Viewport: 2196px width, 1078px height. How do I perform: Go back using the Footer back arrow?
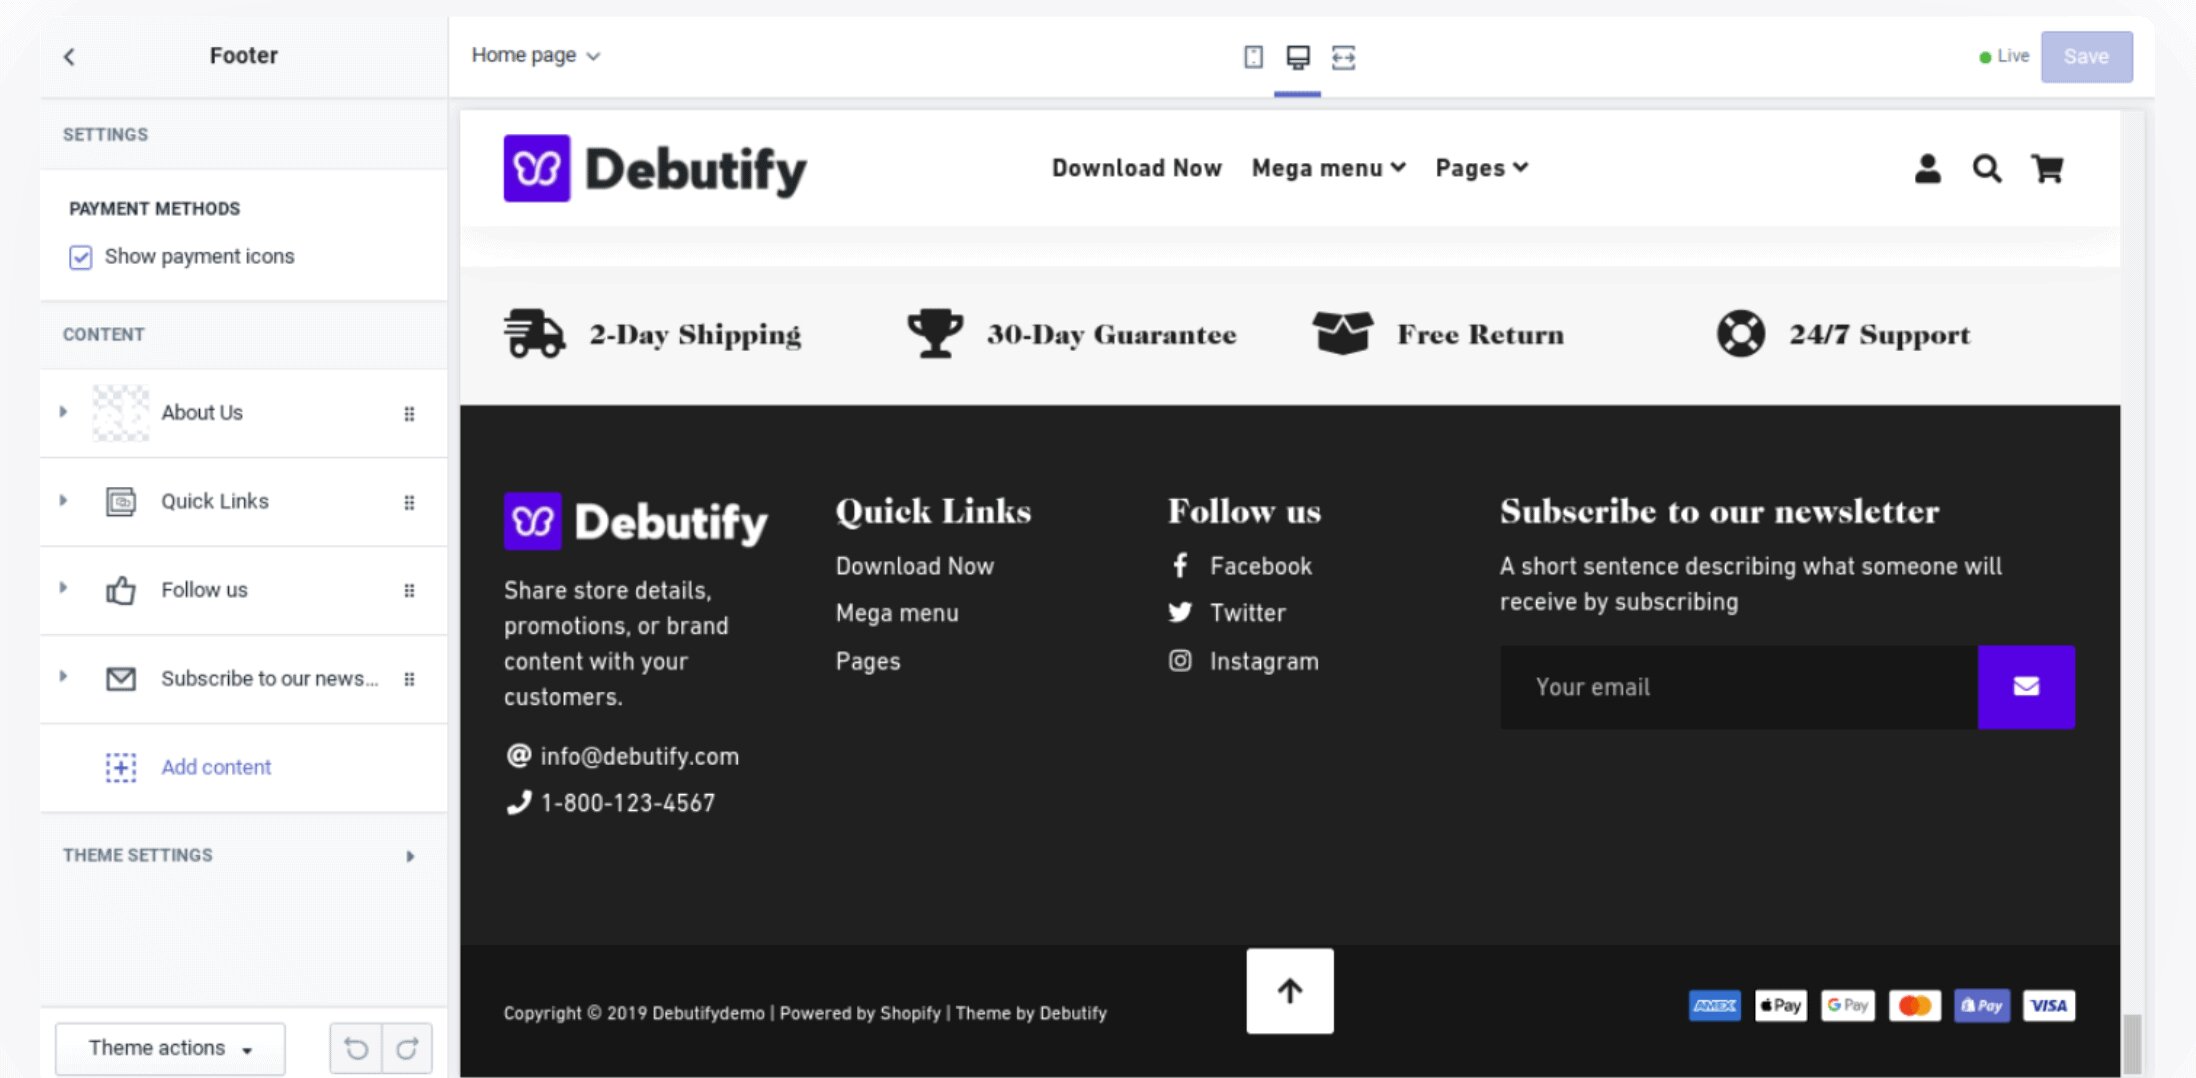[69, 57]
